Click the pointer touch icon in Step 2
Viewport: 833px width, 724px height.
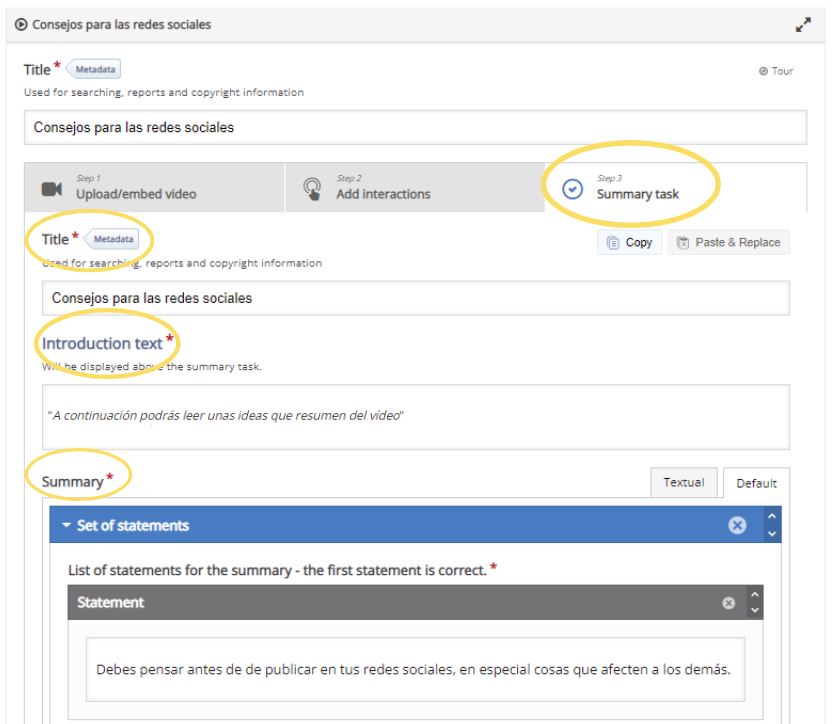312,189
